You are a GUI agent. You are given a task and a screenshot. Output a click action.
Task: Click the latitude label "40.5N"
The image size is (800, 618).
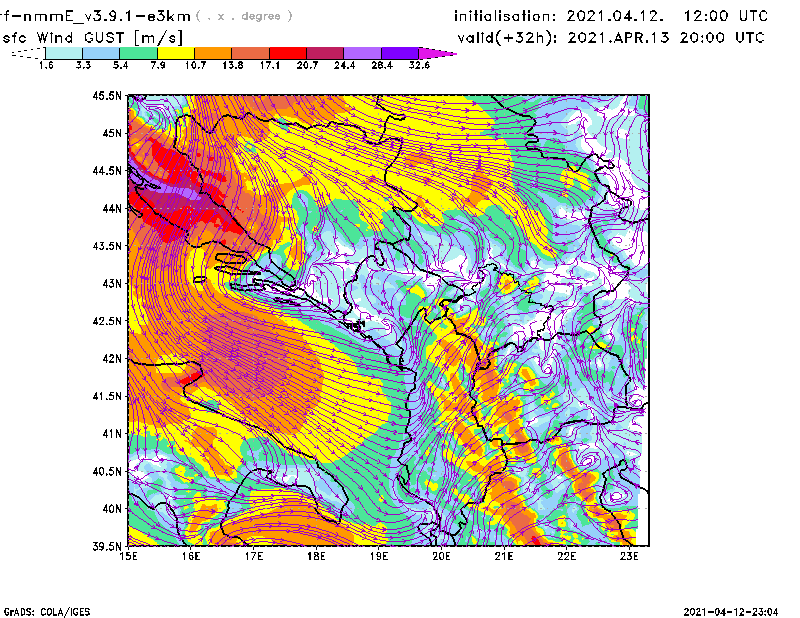coord(107,472)
